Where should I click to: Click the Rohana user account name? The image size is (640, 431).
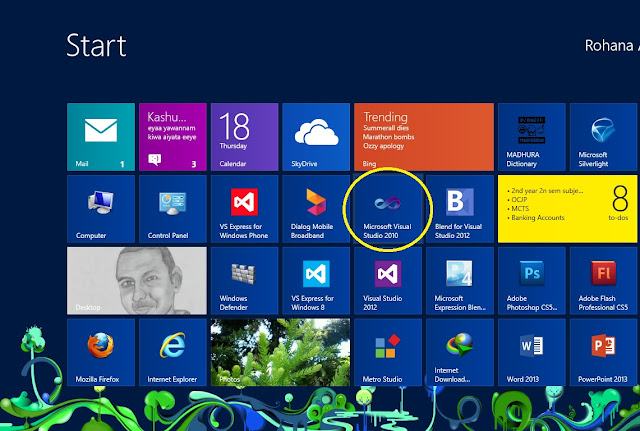pos(611,46)
